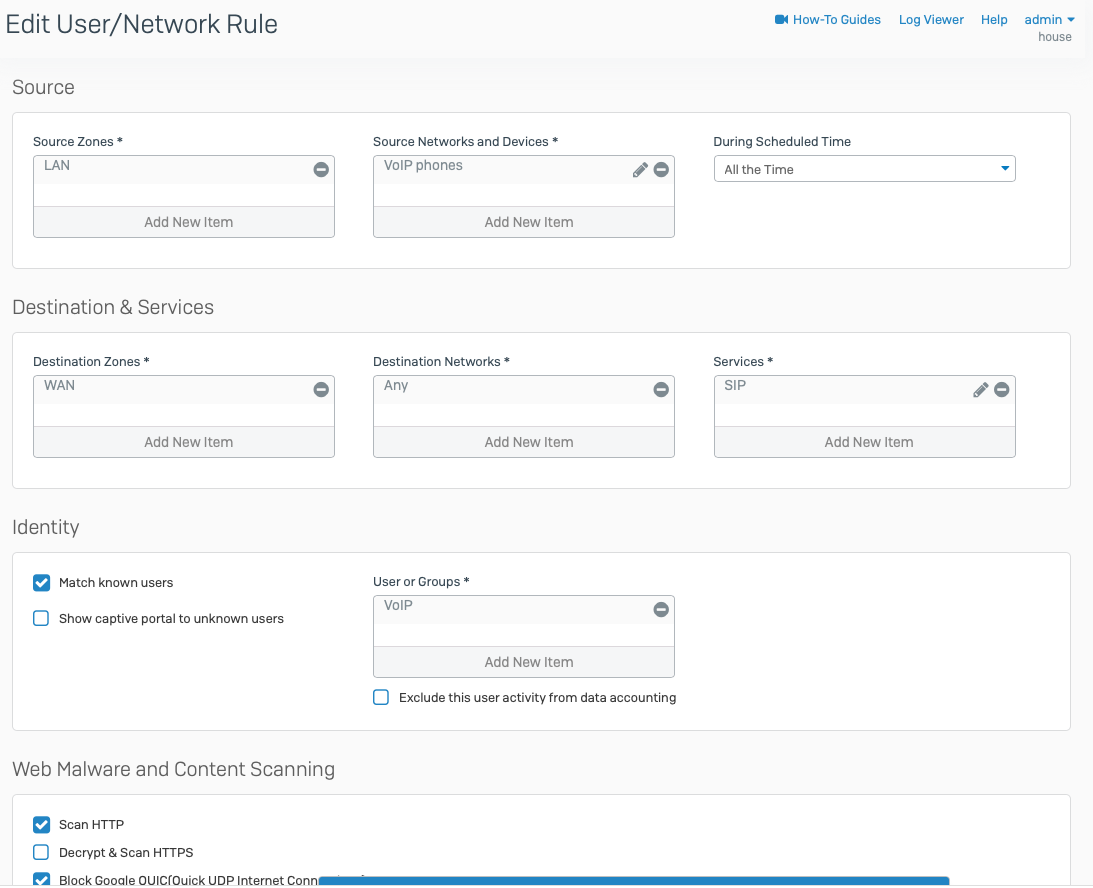This screenshot has width=1093, height=888.
Task: Open the Log Viewer
Action: pyautogui.click(x=931, y=20)
